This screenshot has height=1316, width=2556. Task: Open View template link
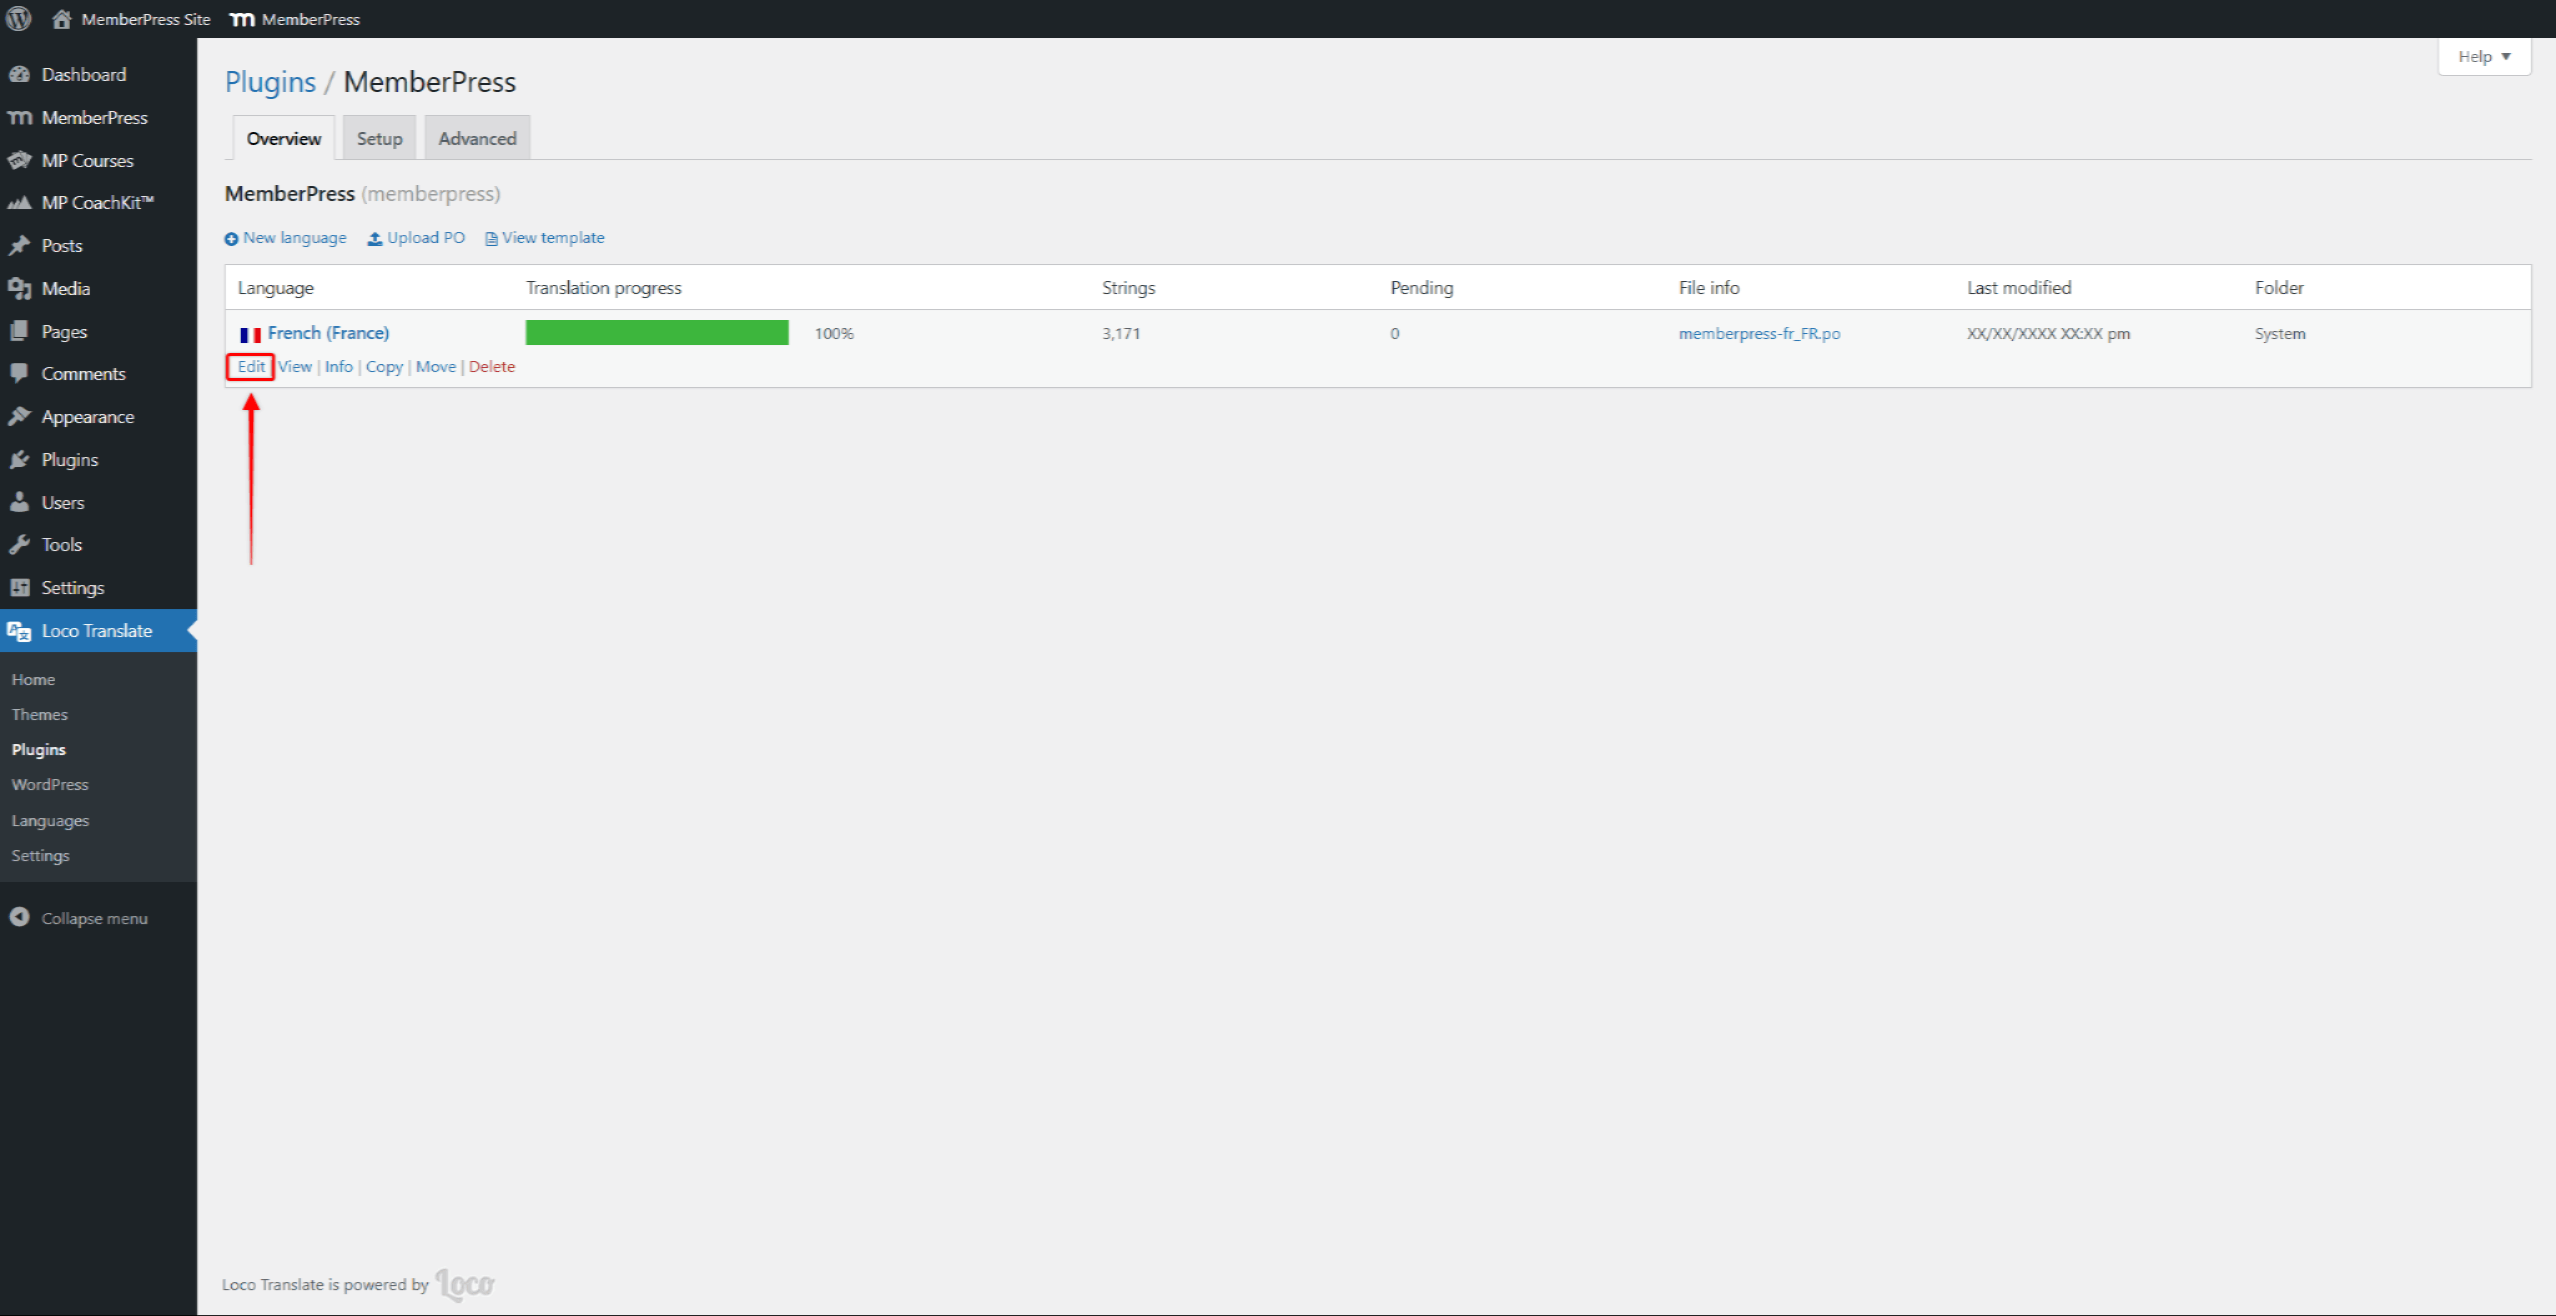[x=545, y=238]
